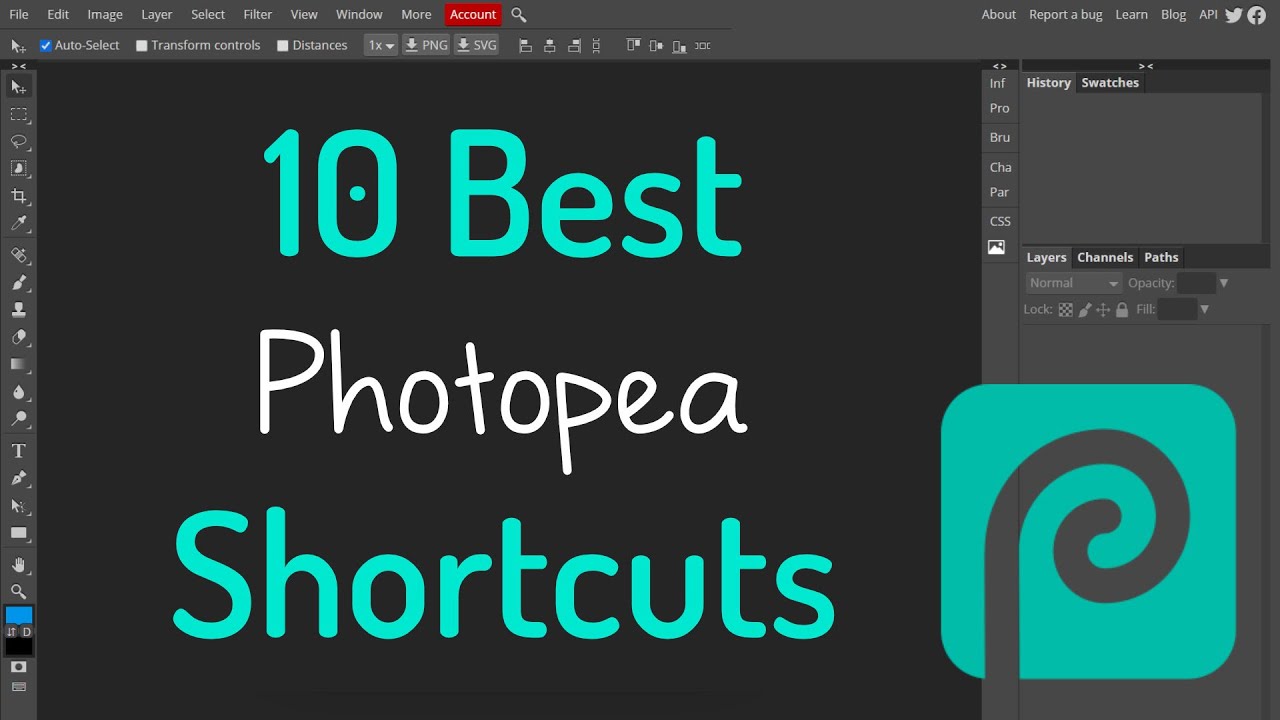Select the Rectangle Select tool
This screenshot has height=720, width=1280.
(18, 115)
